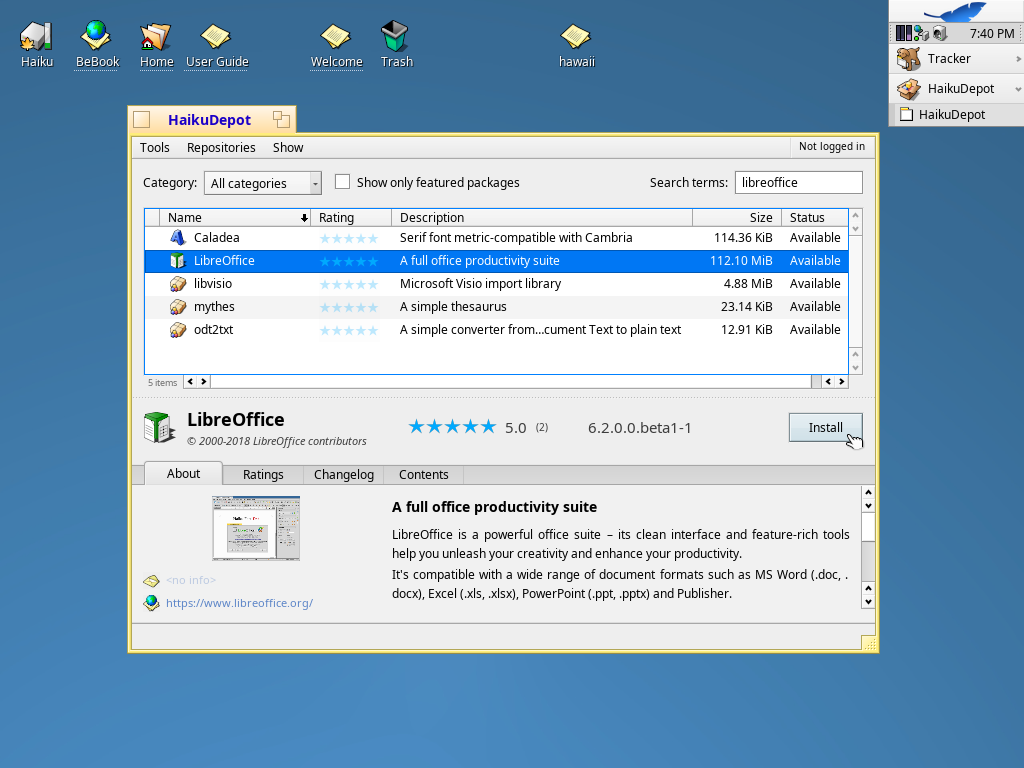Sort the list by the Name column
Viewport: 1024px width, 768px height.
pos(234,217)
